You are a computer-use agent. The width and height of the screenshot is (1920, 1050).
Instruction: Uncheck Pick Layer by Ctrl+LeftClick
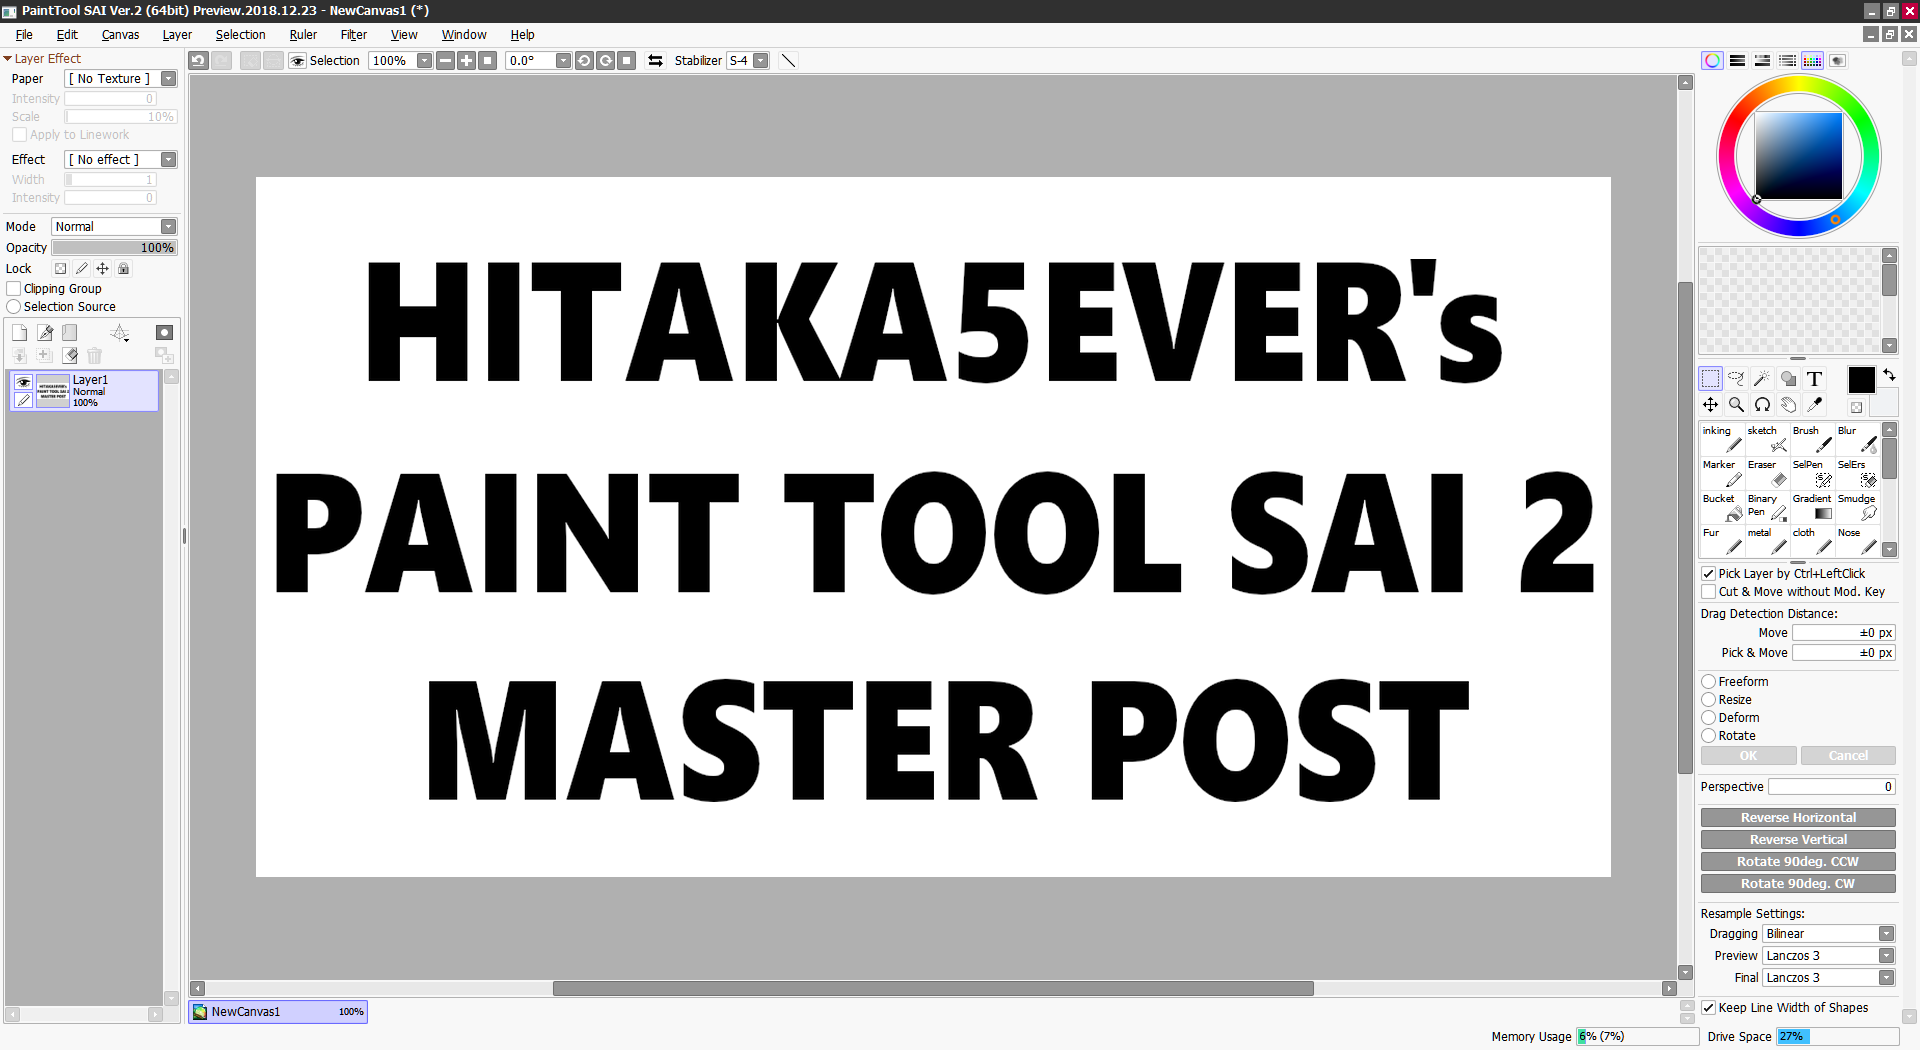pyautogui.click(x=1709, y=574)
